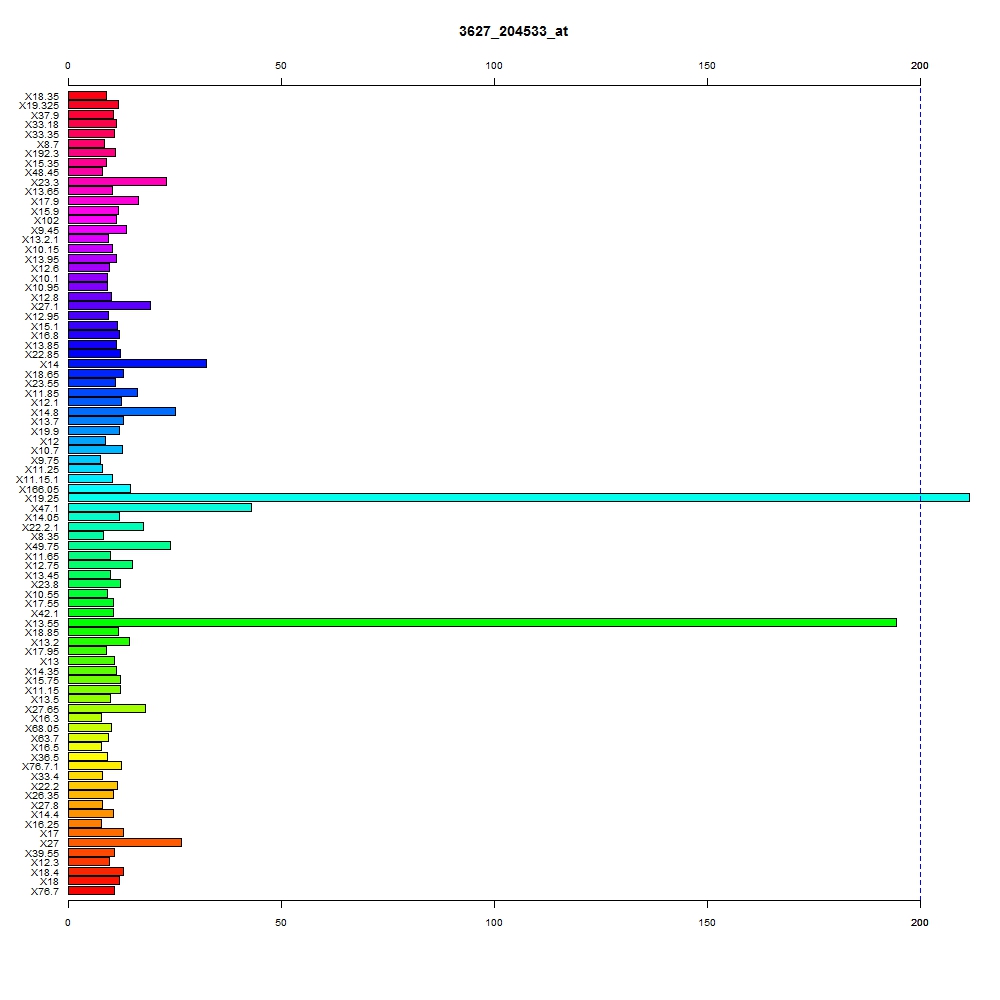
Task: Select the magenta bar for X17.9
Action: point(103,201)
